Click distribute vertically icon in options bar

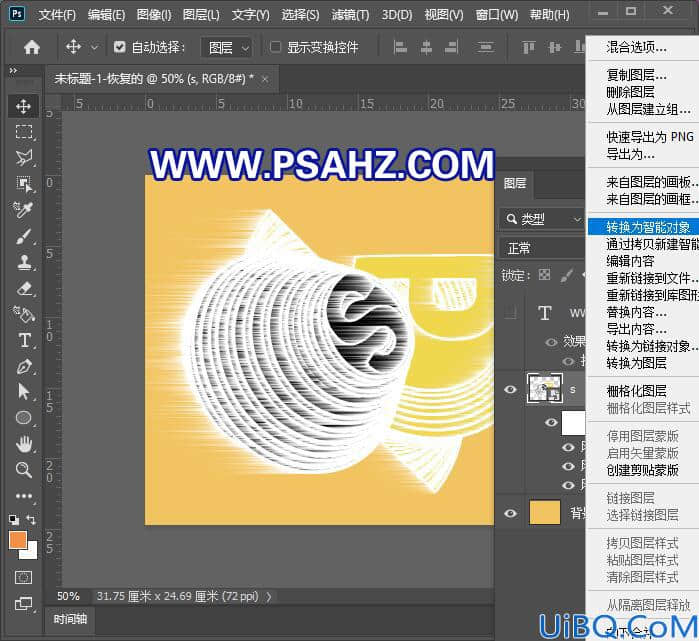[x=485, y=47]
